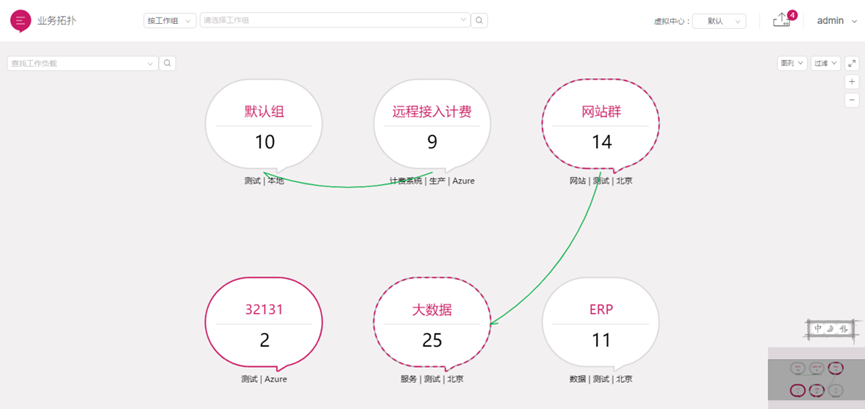Select the 网站群 workgroup bubble
The height and width of the screenshot is (409, 865).
click(x=601, y=125)
